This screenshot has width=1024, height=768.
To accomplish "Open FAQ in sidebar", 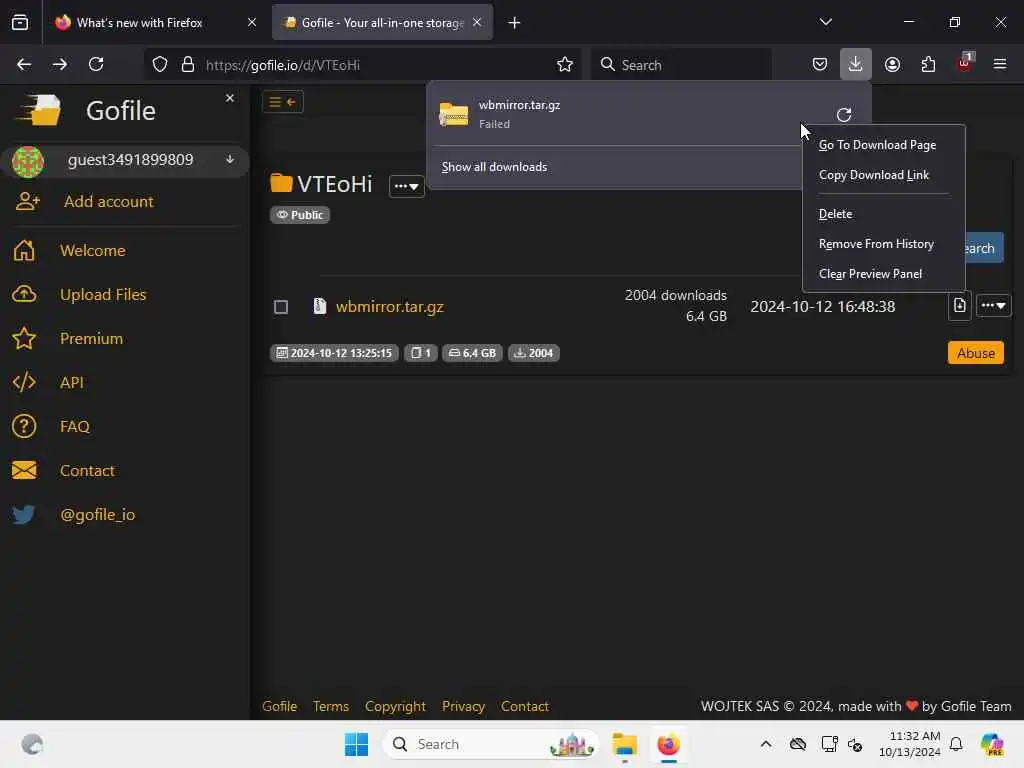I will [x=74, y=426].
